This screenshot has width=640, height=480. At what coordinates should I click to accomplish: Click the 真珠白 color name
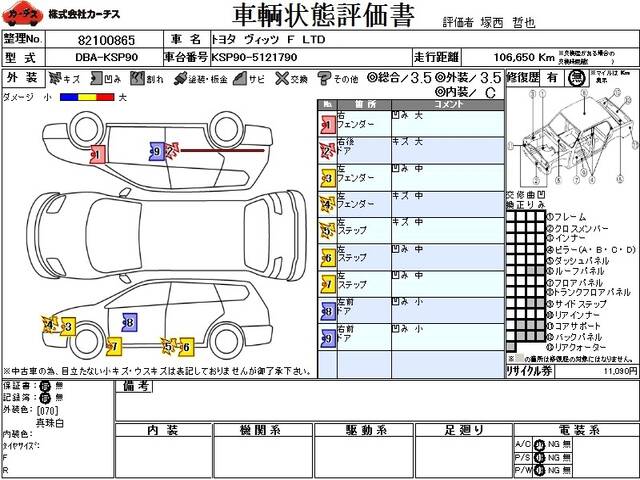pyautogui.click(x=49, y=423)
